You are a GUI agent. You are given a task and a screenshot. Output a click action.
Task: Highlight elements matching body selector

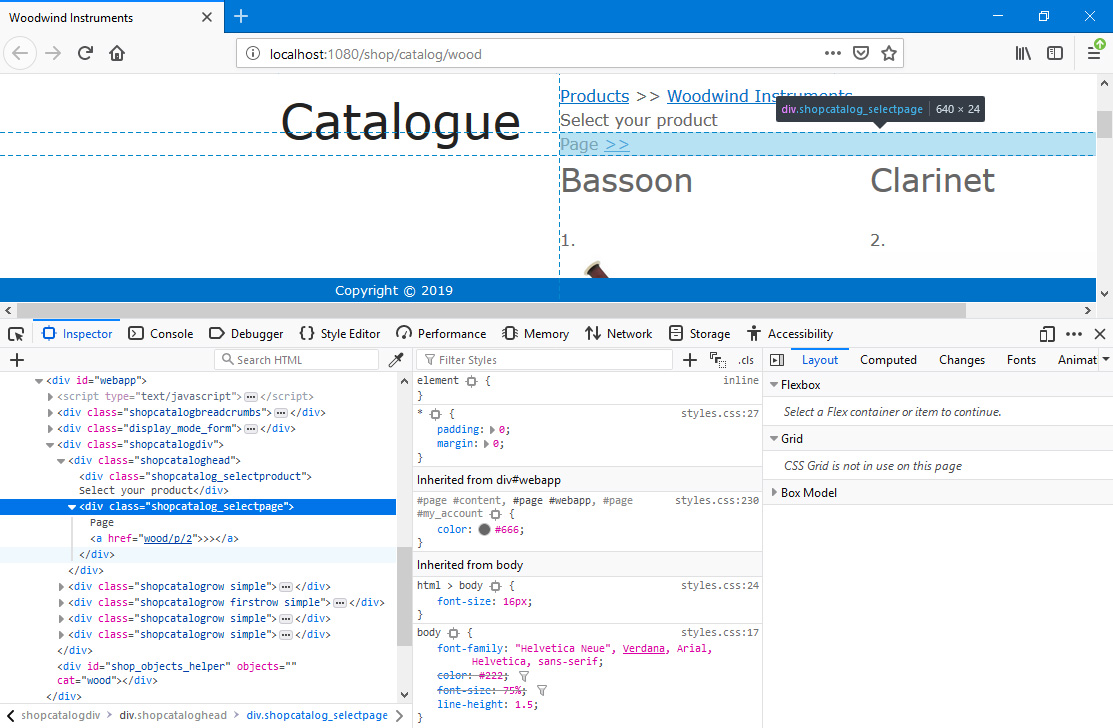(454, 633)
